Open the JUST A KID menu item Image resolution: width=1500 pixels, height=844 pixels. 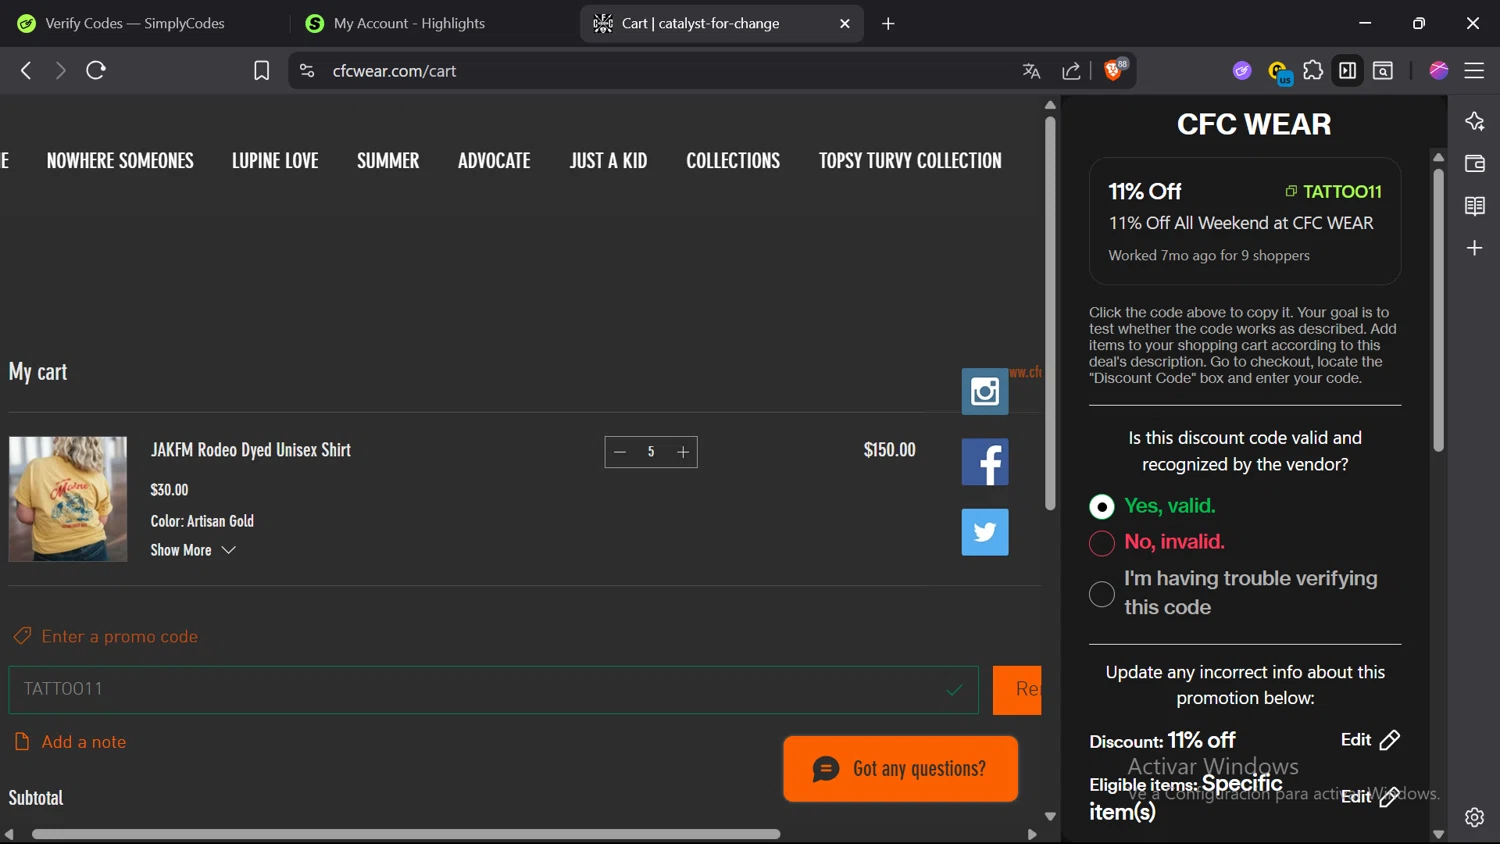tap(608, 160)
